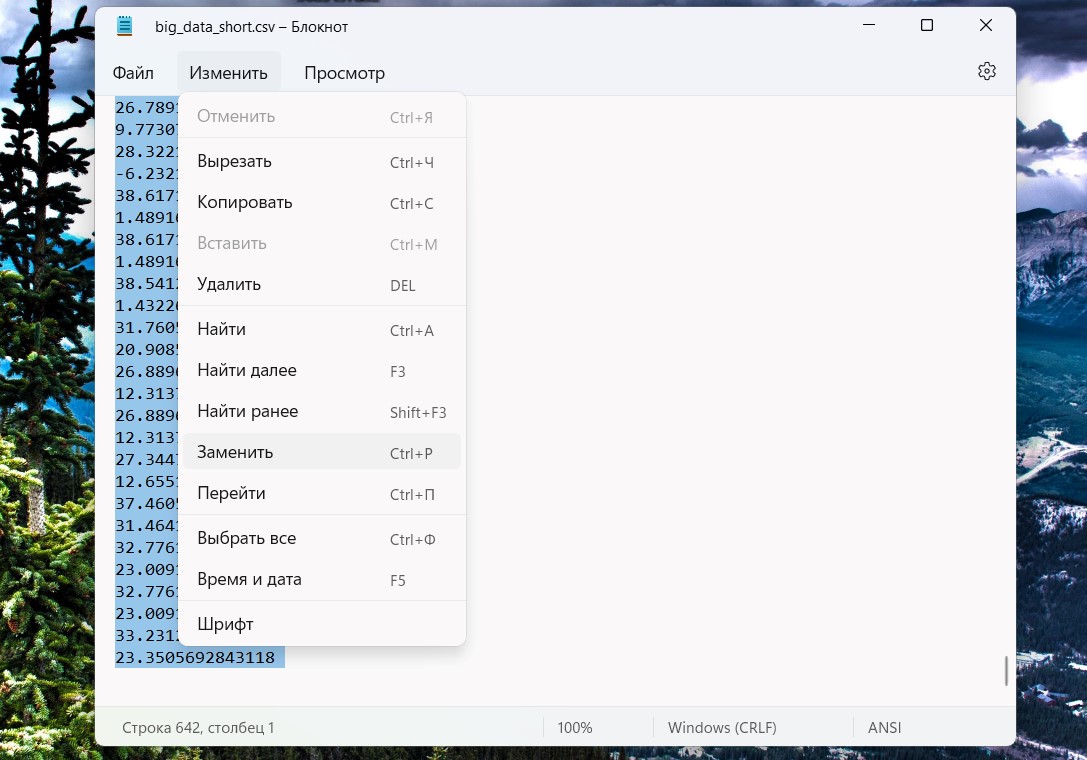1087x760 pixels.
Task: Click the vertical scrollbar thumb
Action: [x=1006, y=671]
